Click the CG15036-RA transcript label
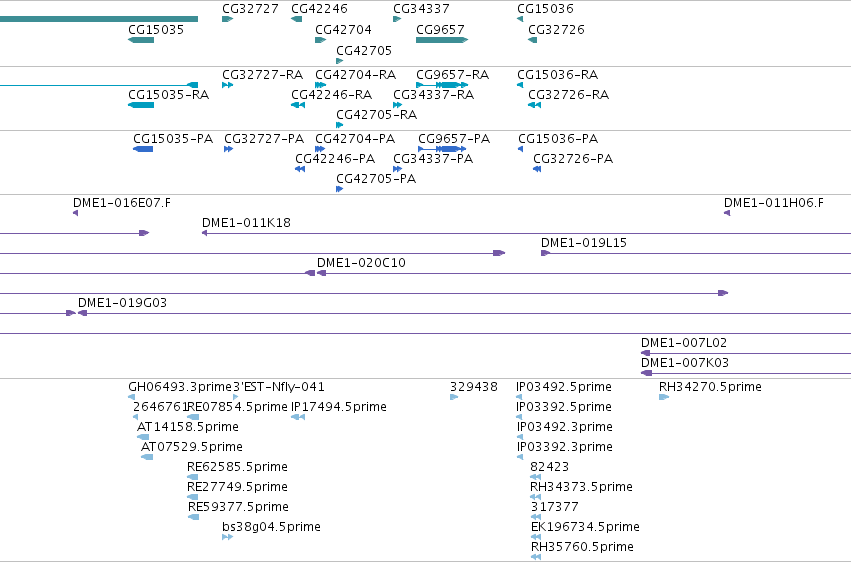The width and height of the screenshot is (851, 562). tap(558, 74)
